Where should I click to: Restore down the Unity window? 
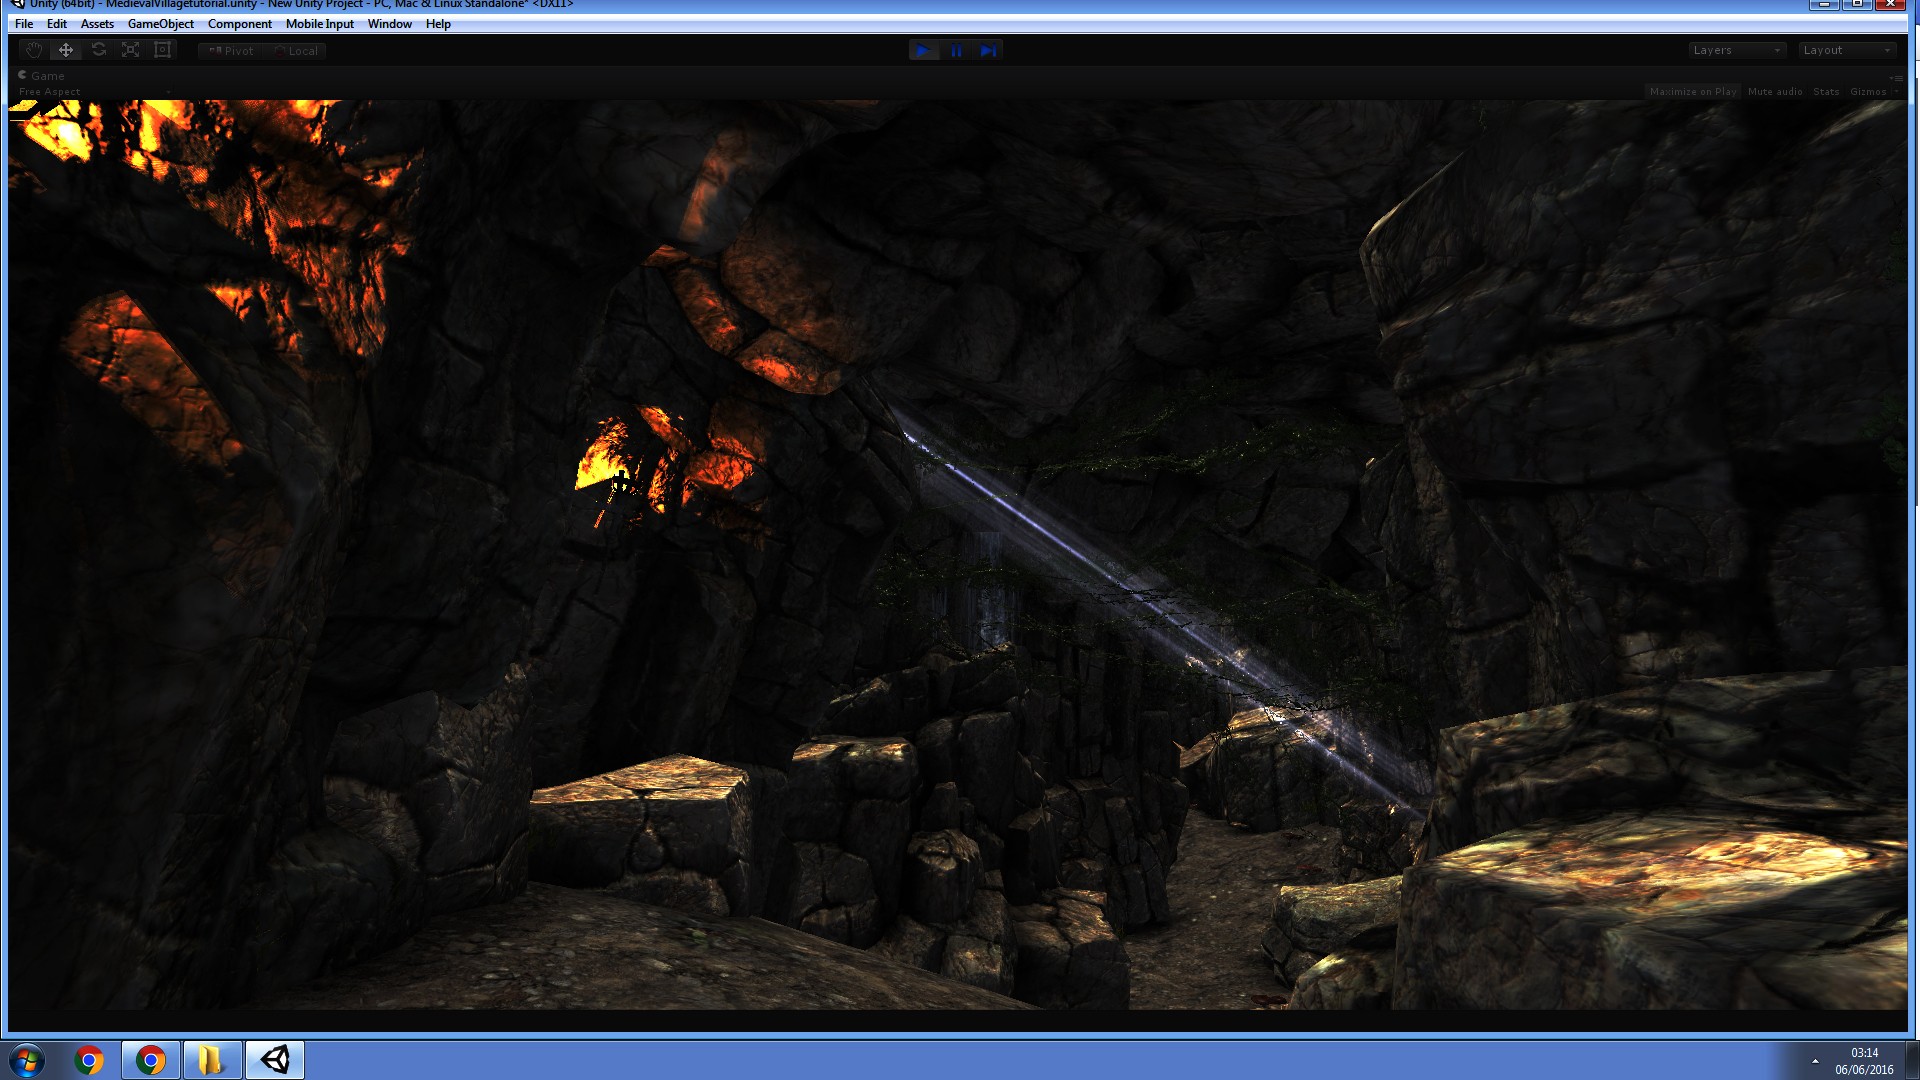pyautogui.click(x=1857, y=4)
